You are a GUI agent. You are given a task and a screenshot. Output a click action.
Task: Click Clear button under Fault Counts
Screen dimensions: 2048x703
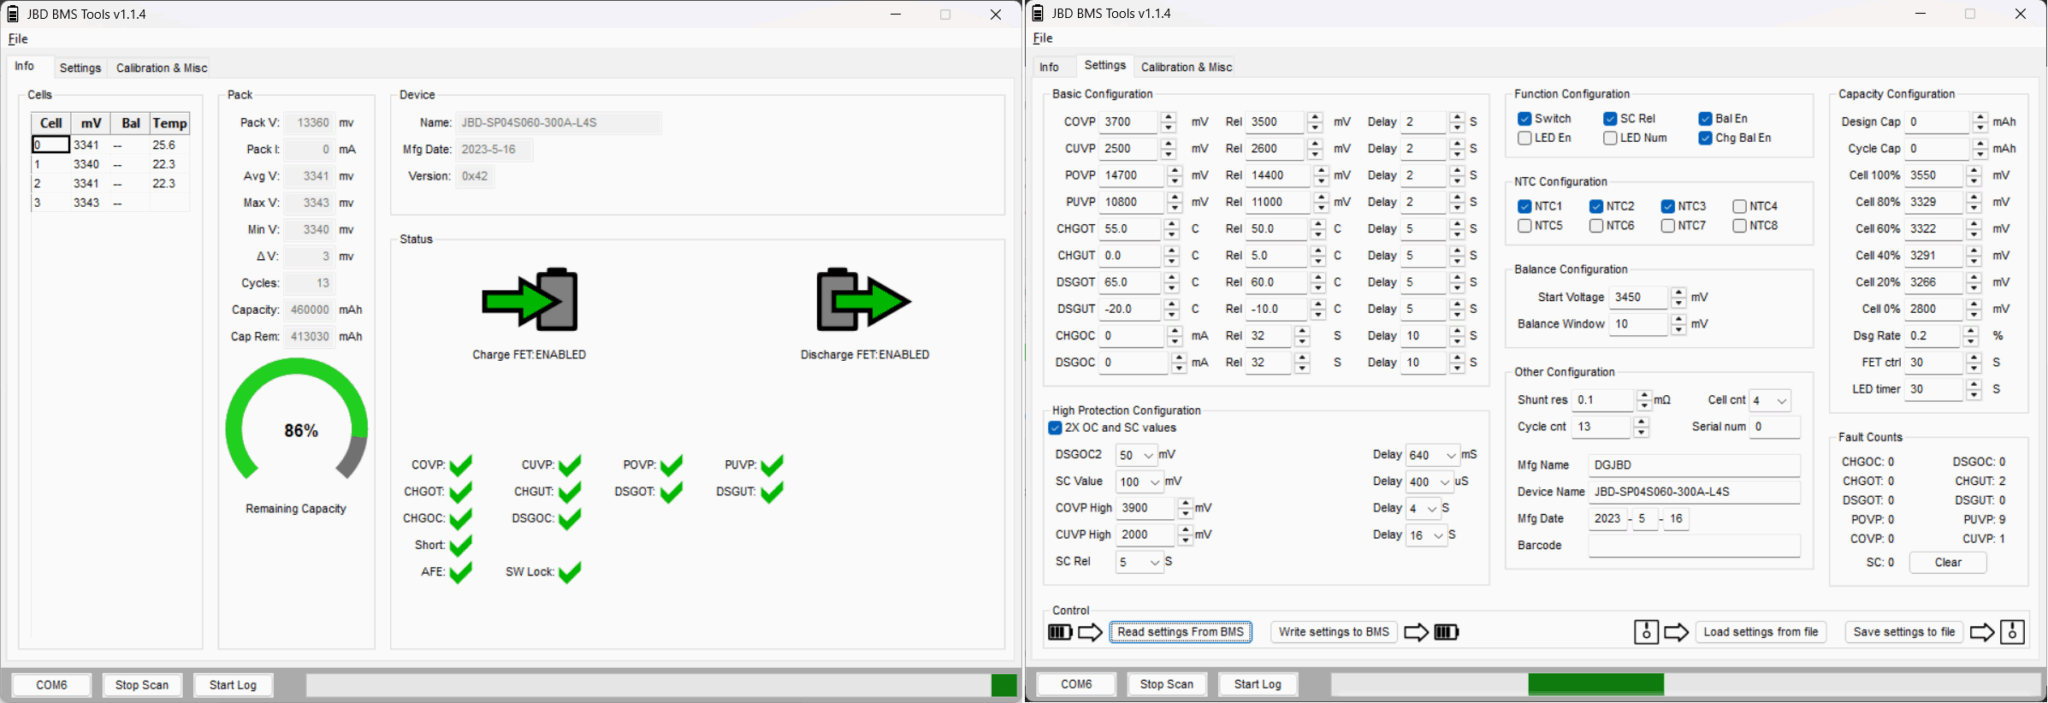[1947, 563]
